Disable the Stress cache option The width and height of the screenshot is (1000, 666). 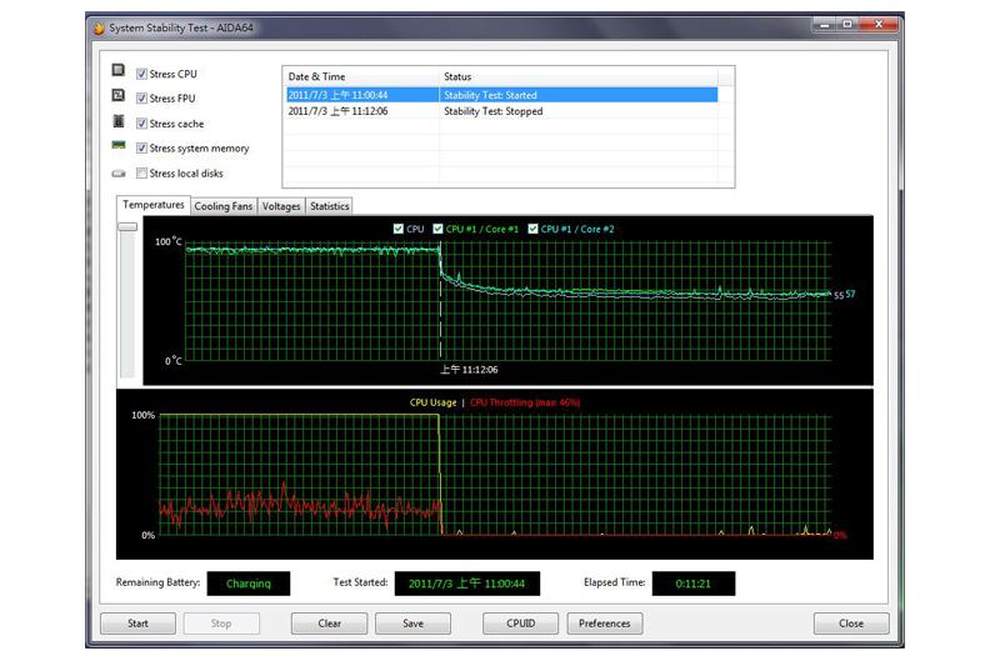pos(142,123)
